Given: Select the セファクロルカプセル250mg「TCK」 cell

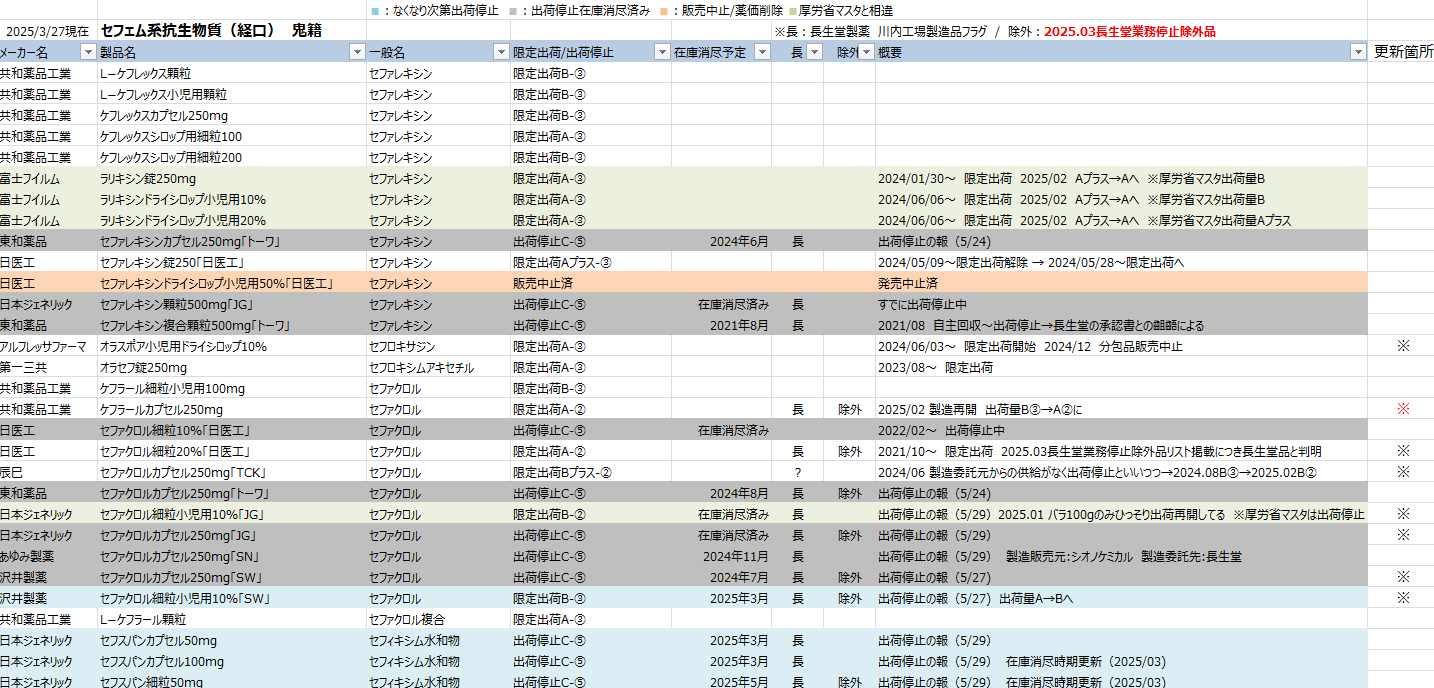Looking at the screenshot, I should 232,472.
